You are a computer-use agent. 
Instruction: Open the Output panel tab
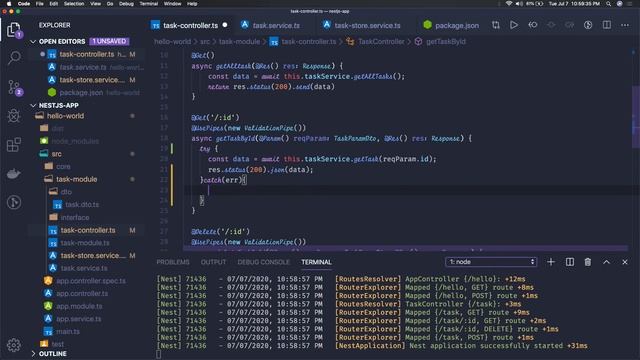click(x=213, y=262)
